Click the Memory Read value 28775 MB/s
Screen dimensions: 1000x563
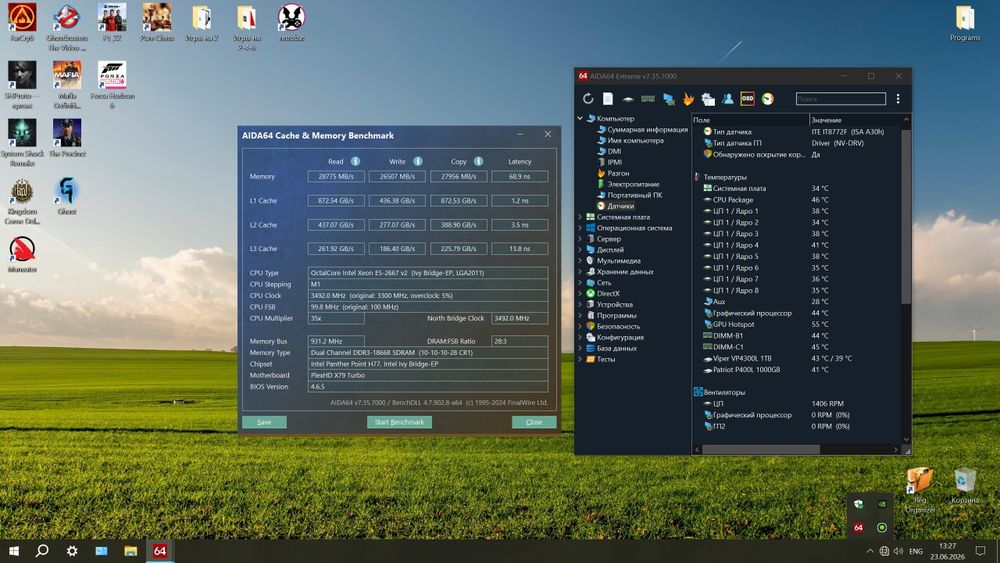pyautogui.click(x=336, y=177)
